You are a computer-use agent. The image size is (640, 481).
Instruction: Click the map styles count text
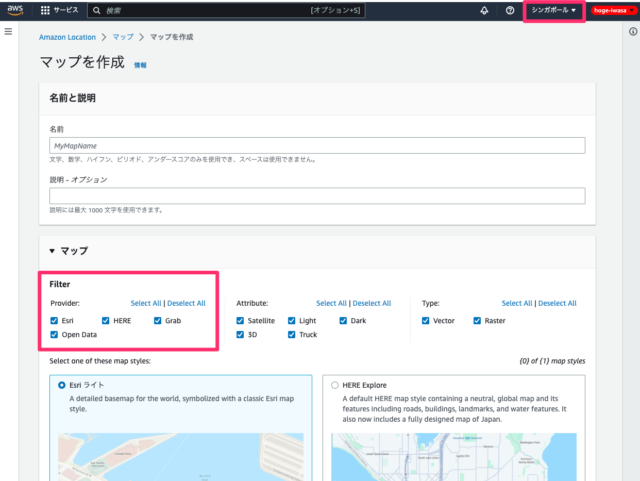click(552, 361)
